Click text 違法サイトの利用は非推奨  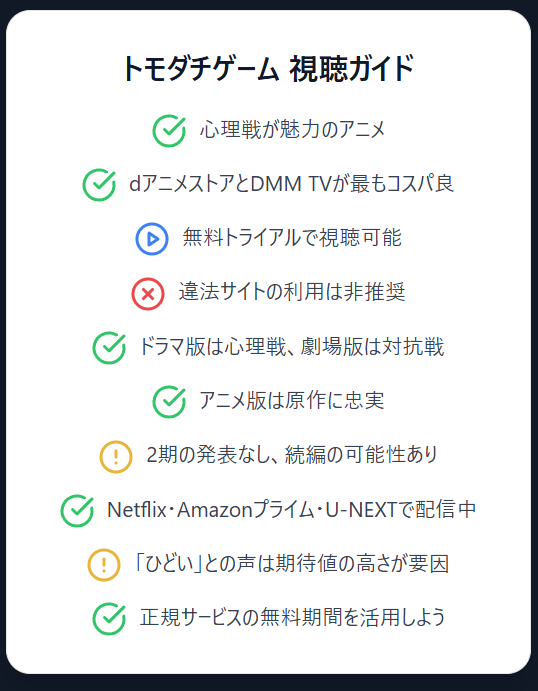(292, 293)
